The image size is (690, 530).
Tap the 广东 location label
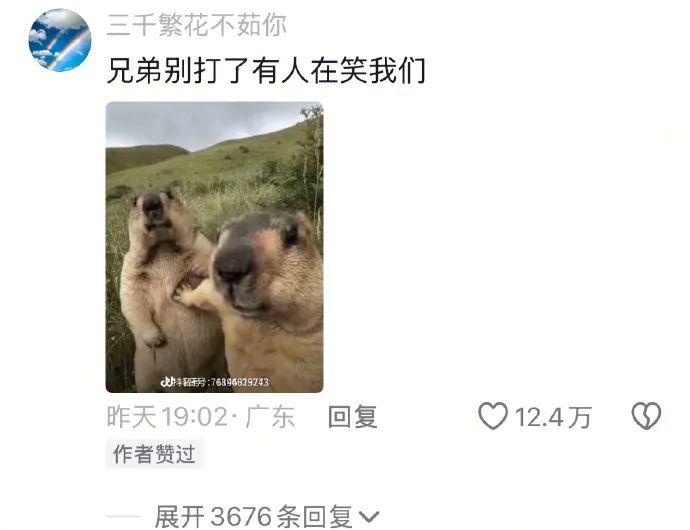[270, 416]
